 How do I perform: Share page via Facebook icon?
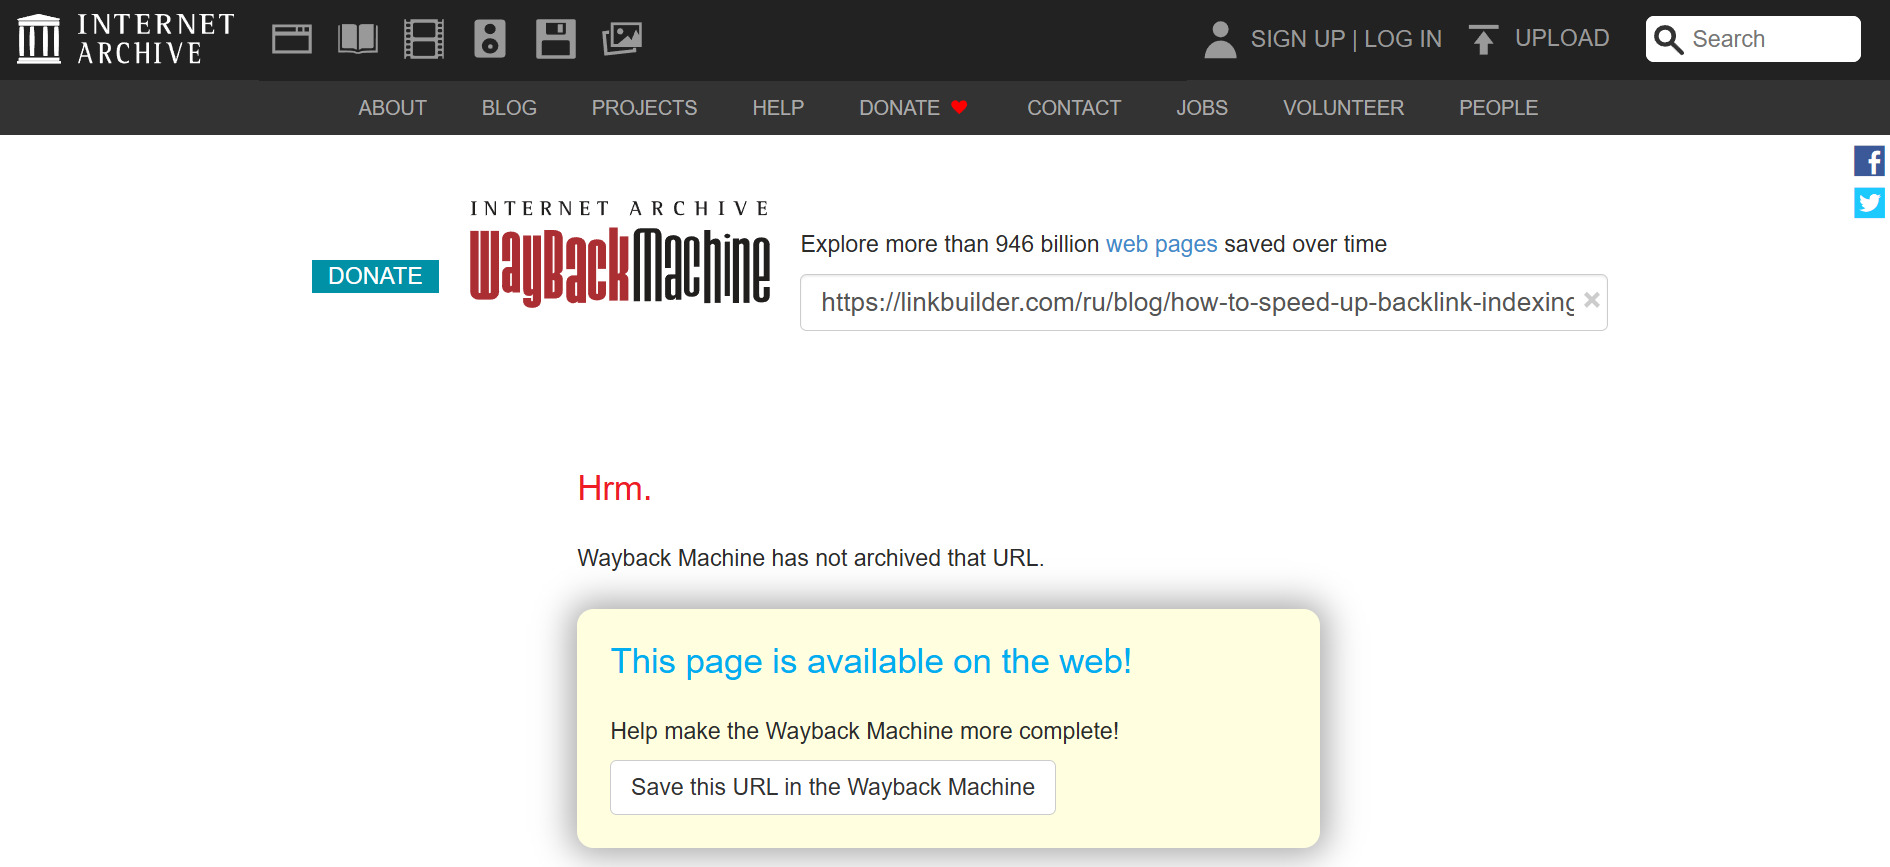click(1869, 161)
